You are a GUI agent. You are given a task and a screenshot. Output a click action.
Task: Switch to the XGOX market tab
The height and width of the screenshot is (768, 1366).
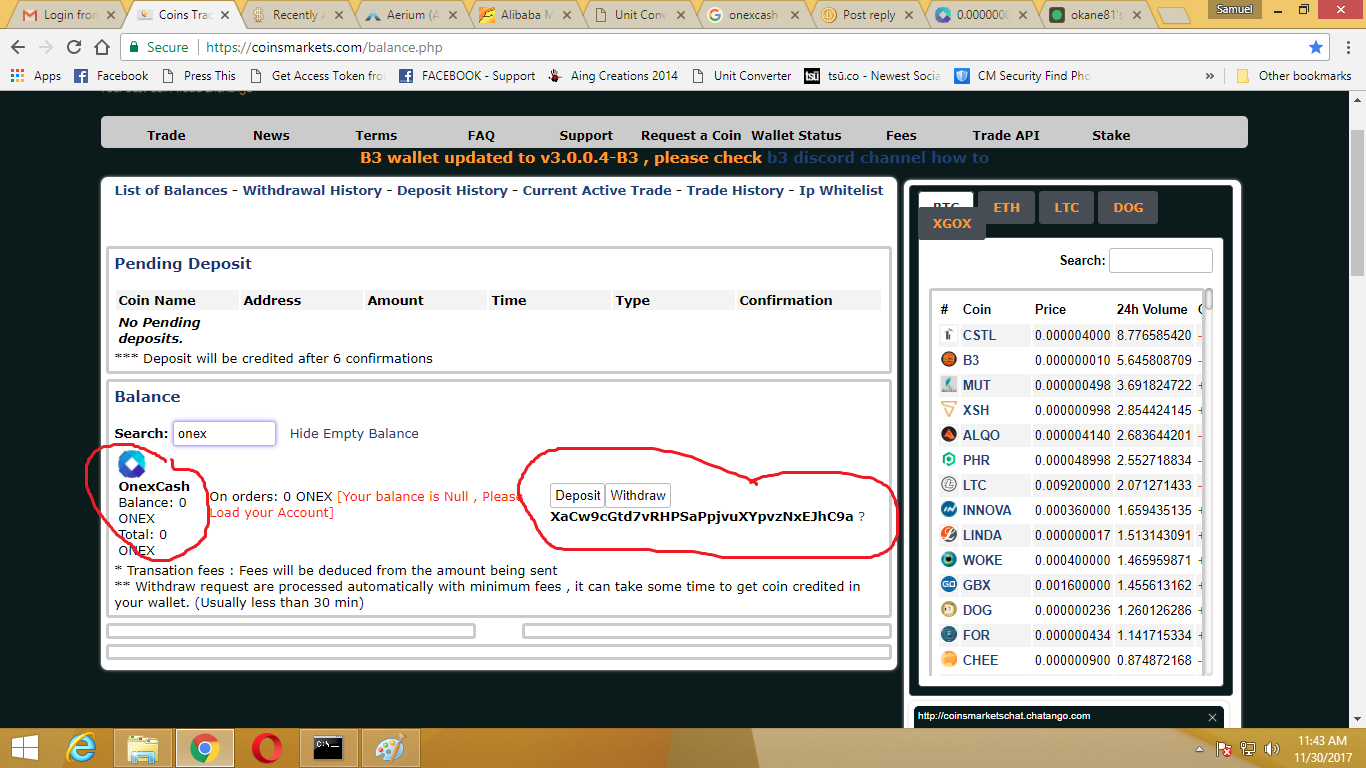(x=952, y=224)
